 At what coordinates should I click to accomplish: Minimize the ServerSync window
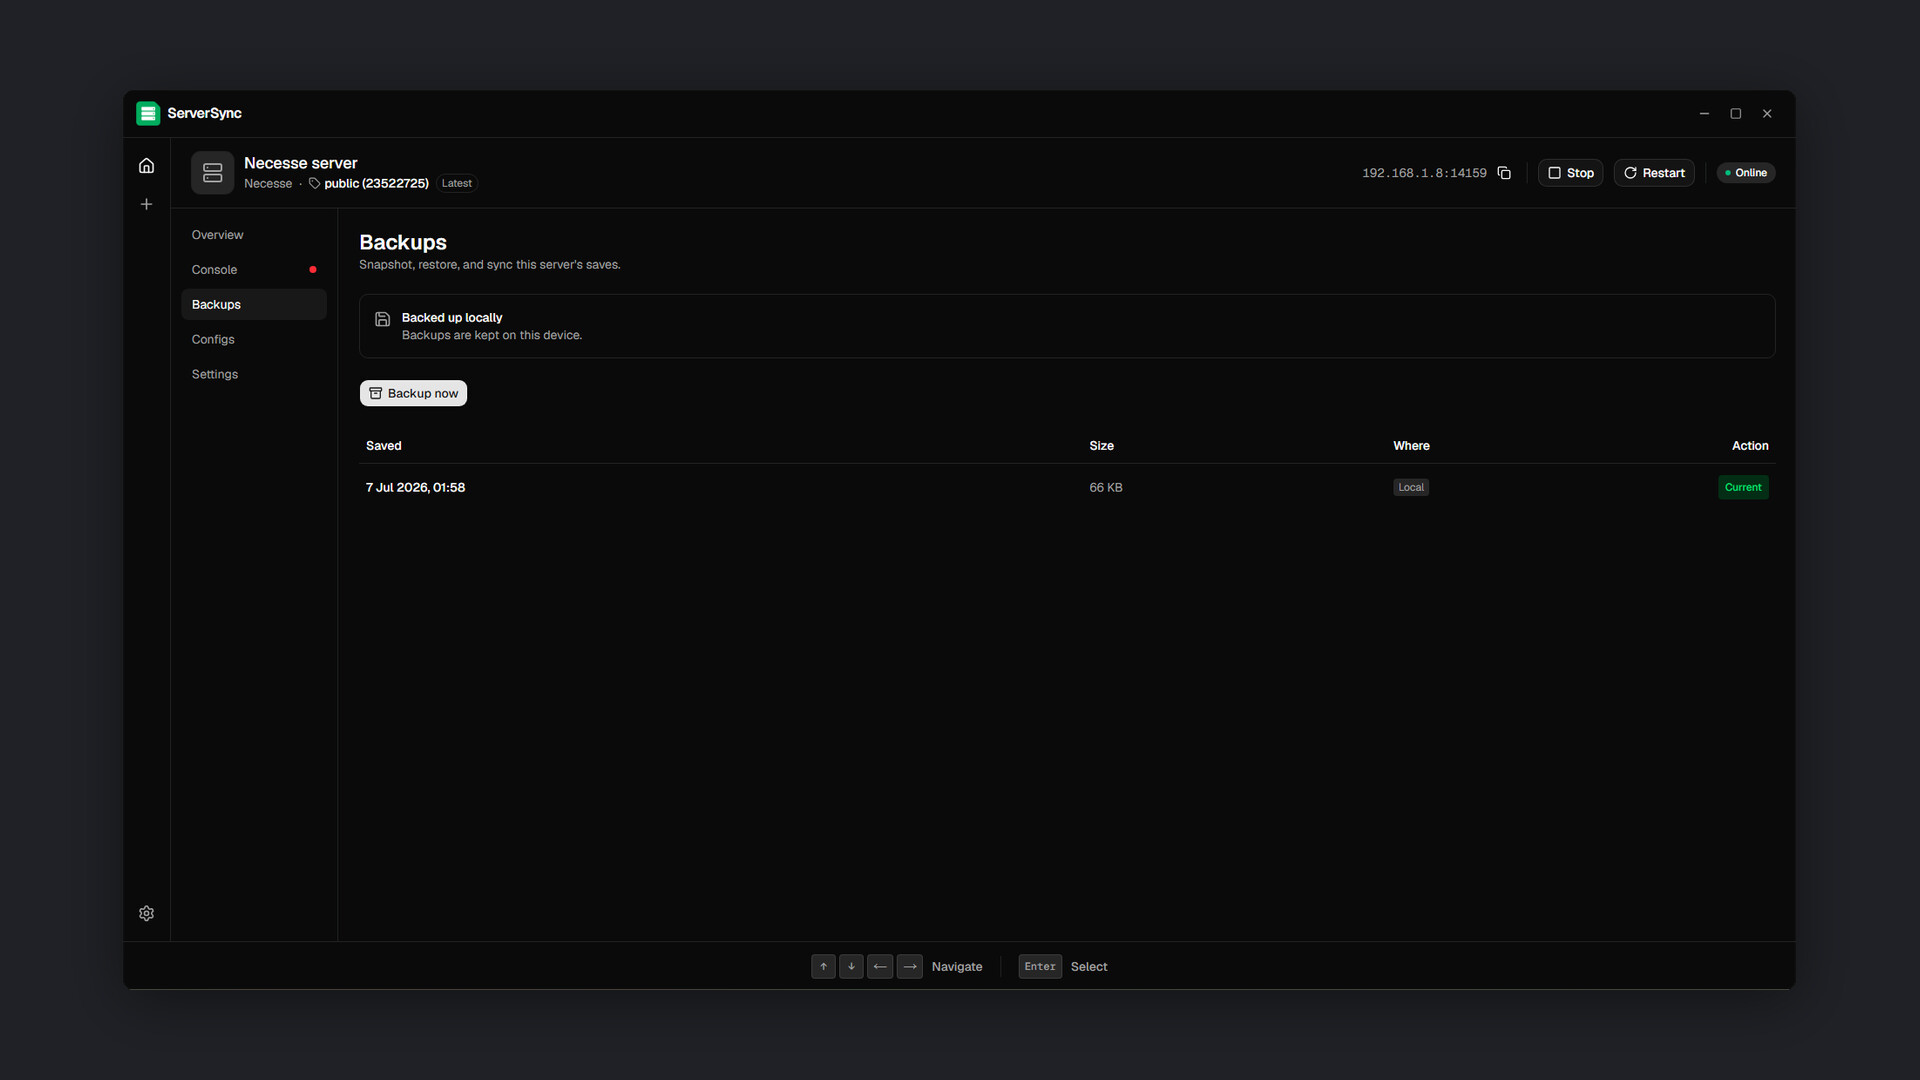click(x=1704, y=114)
